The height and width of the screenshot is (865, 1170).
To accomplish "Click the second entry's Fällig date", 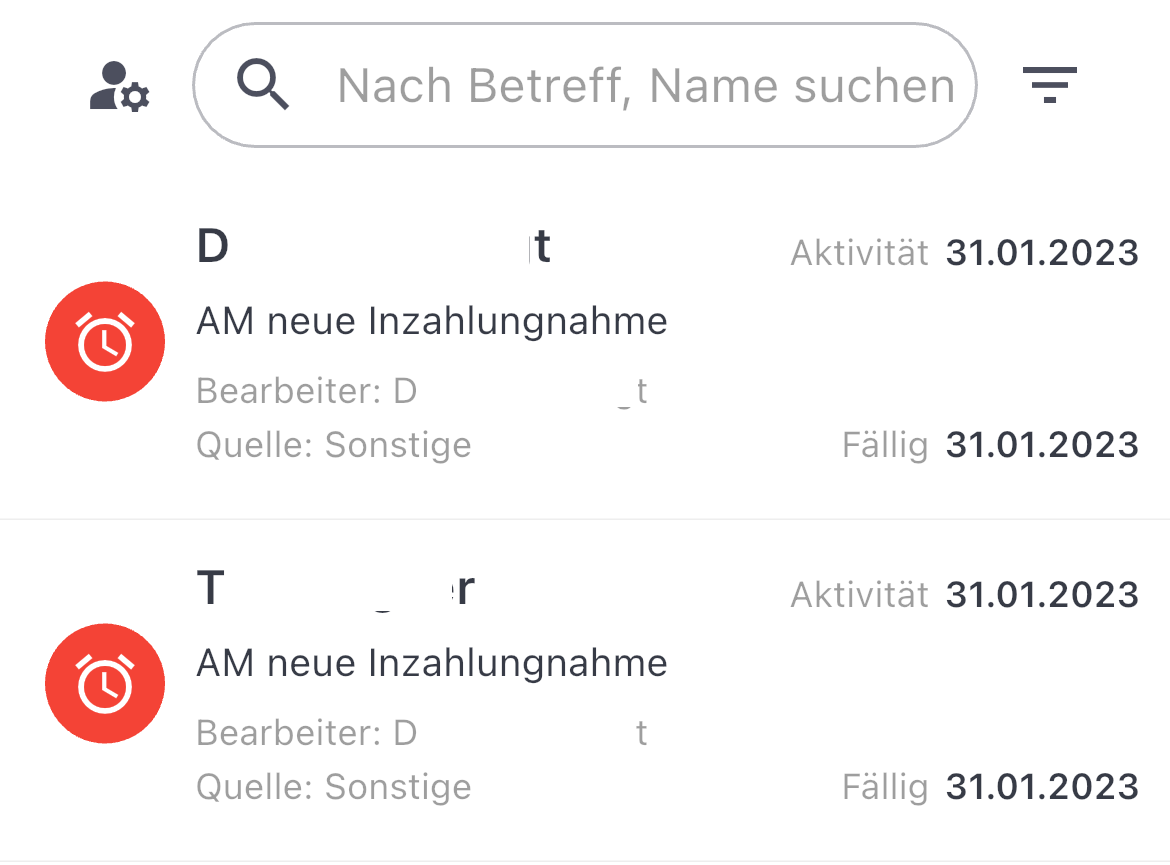I will 1042,787.
